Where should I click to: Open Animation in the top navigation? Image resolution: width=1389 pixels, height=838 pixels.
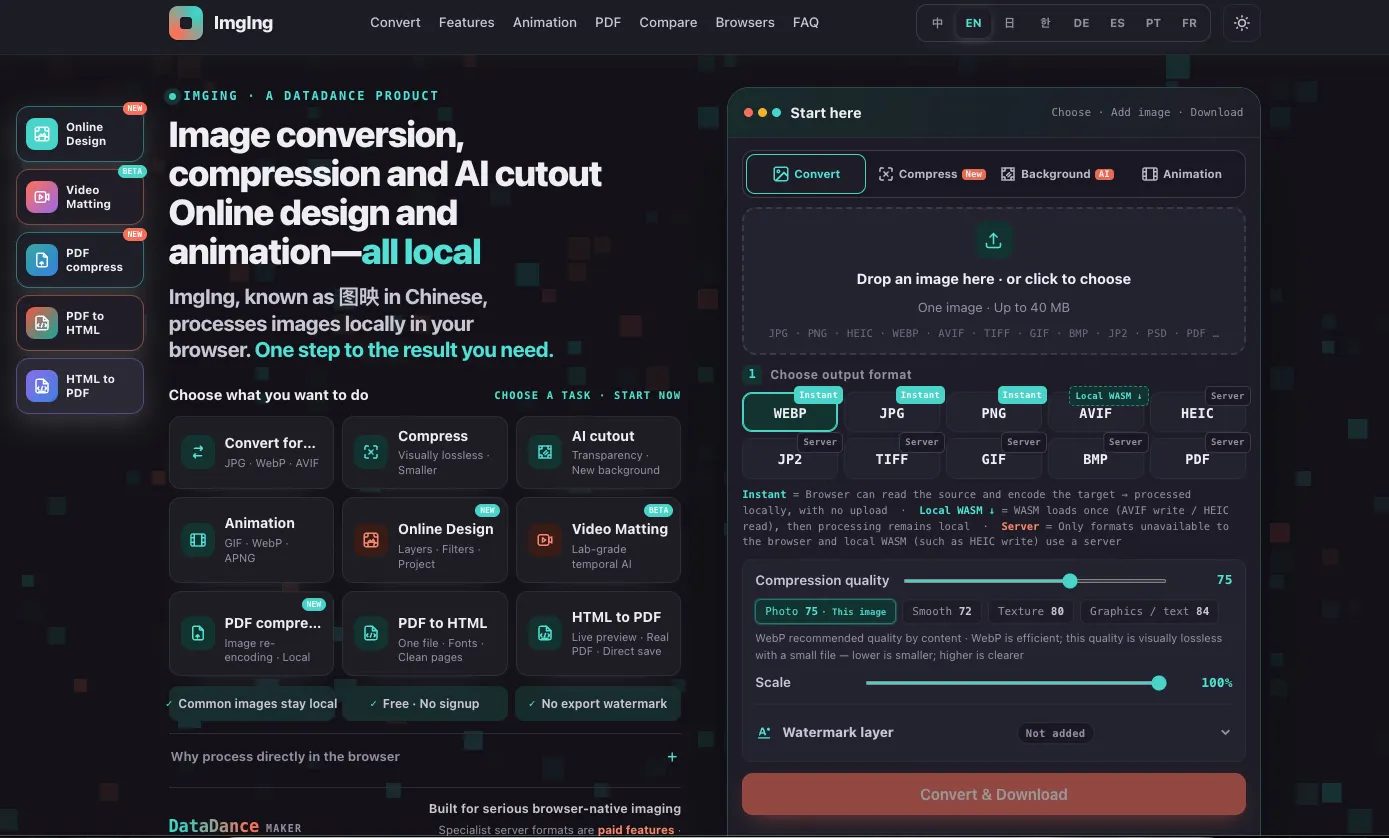[545, 22]
